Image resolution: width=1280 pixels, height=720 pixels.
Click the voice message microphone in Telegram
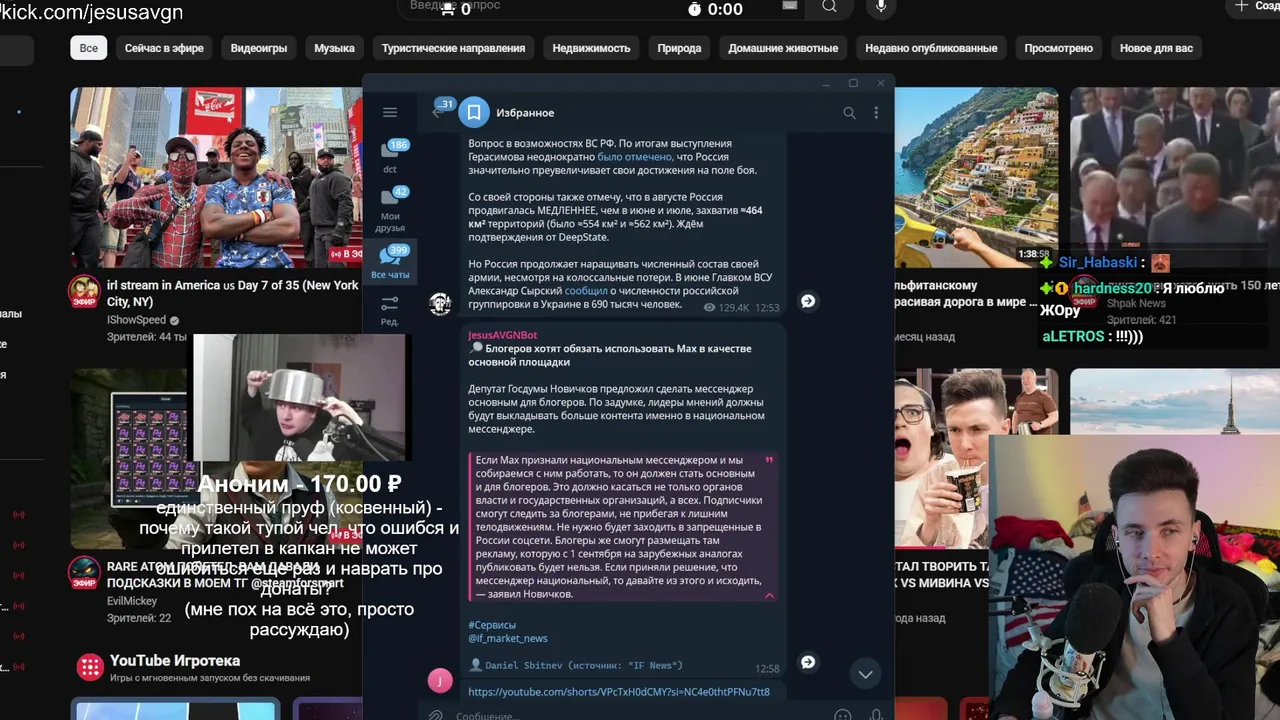click(x=876, y=714)
